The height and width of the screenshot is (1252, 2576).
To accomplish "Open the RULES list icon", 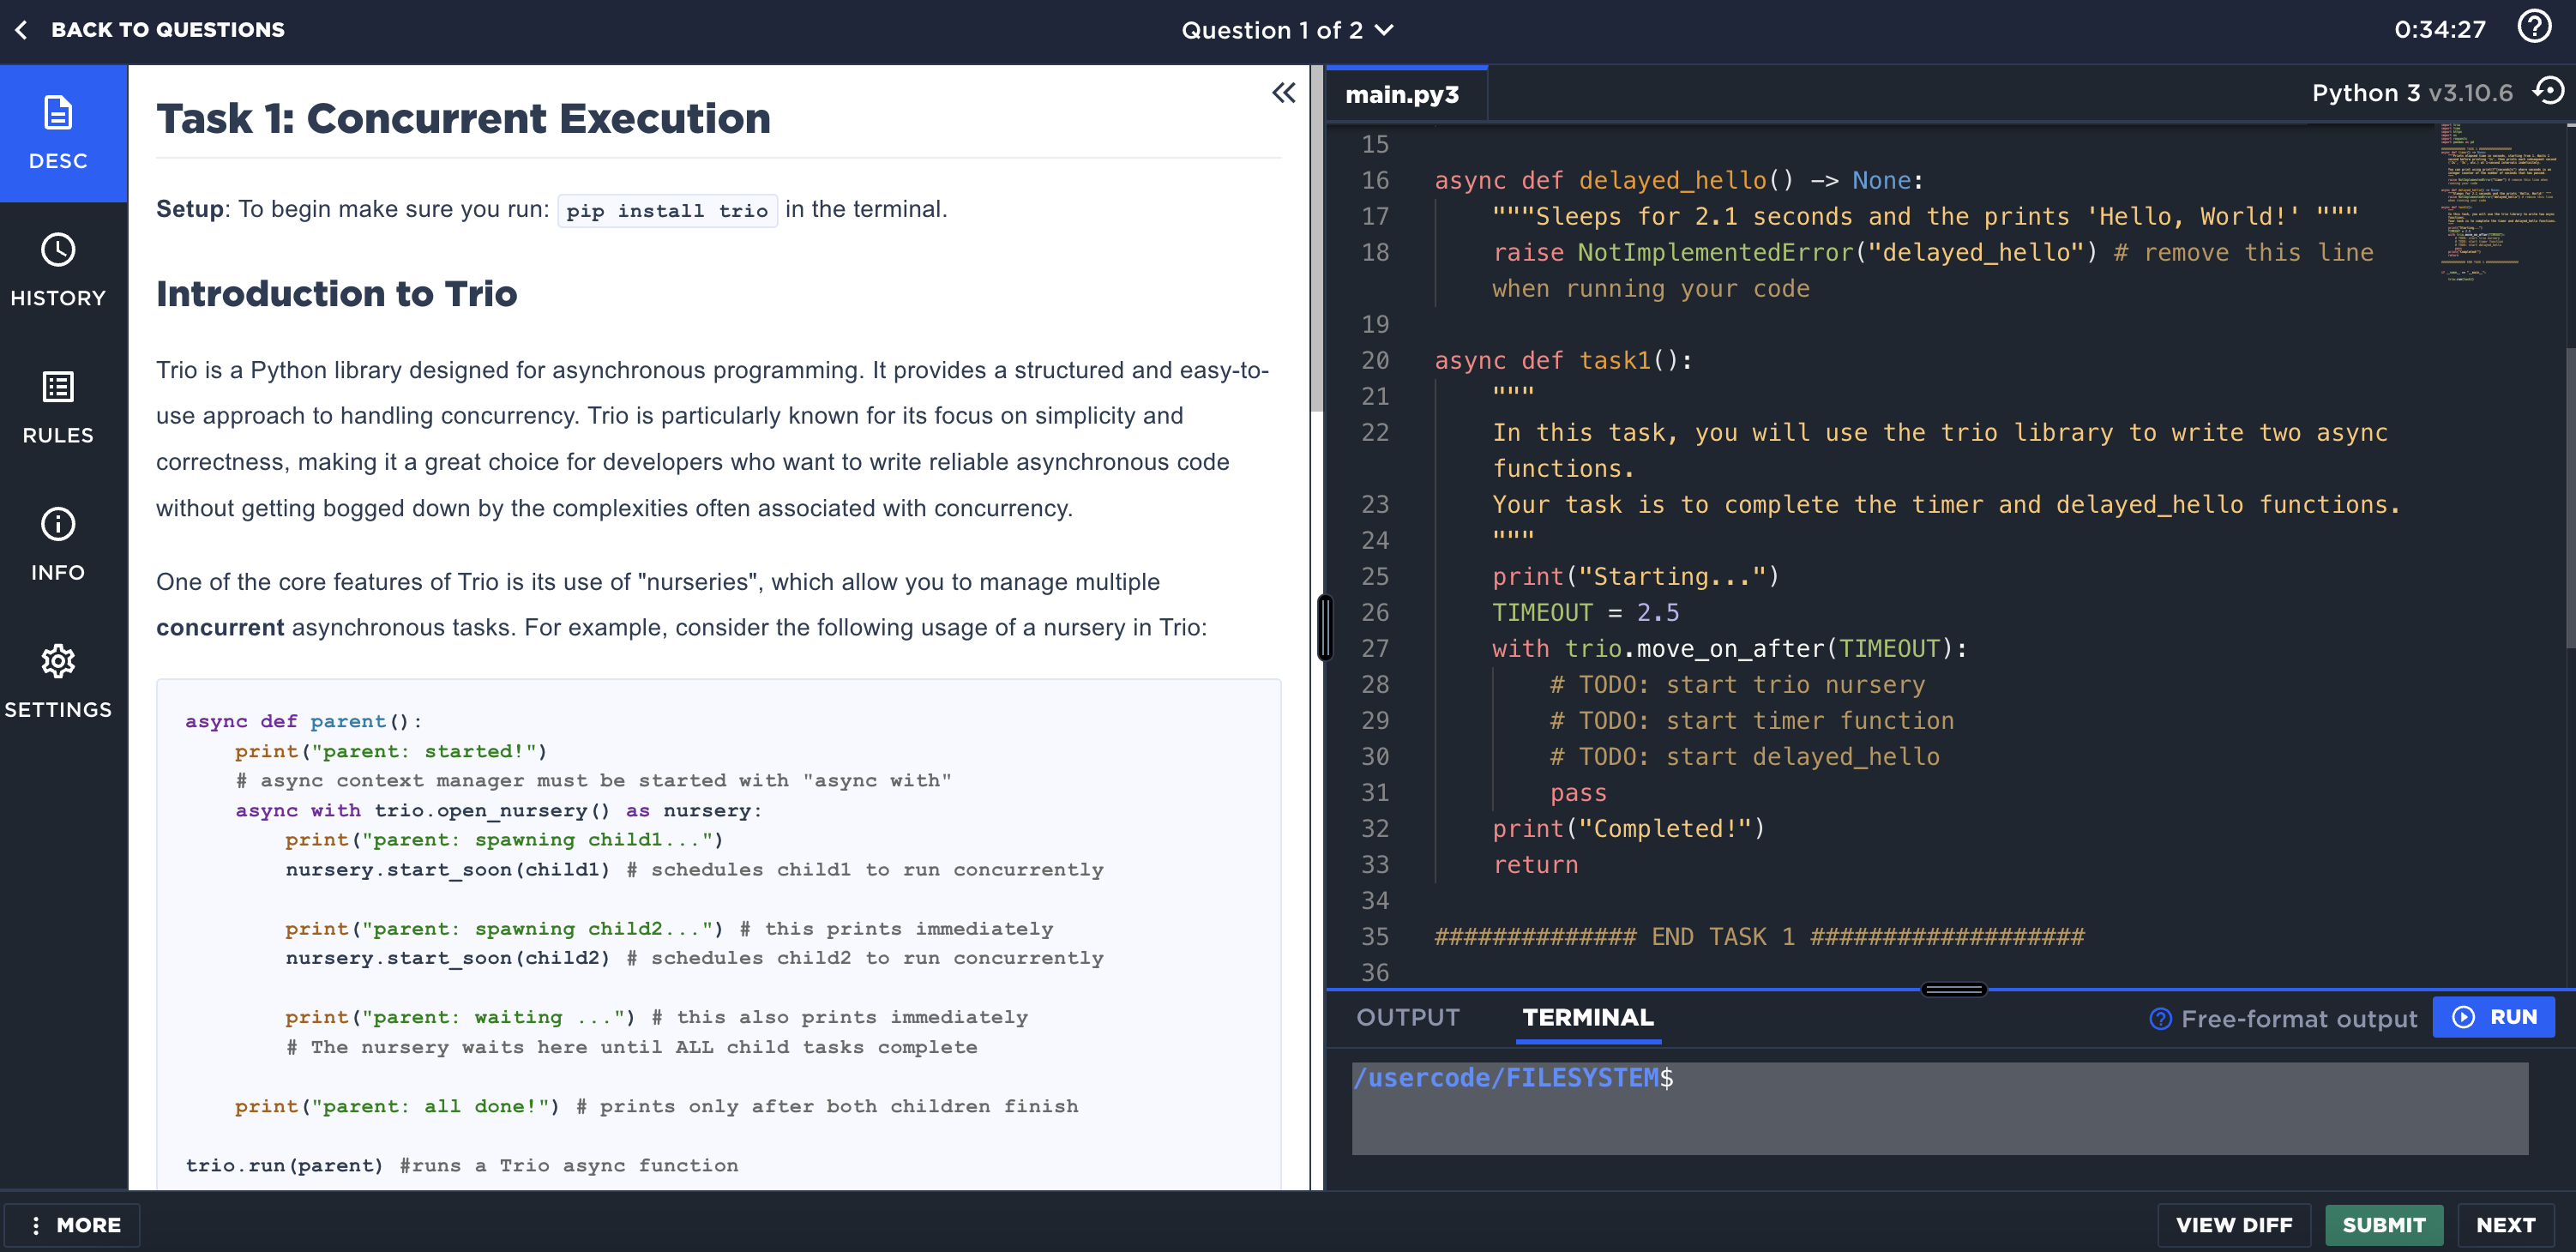I will tap(58, 387).
